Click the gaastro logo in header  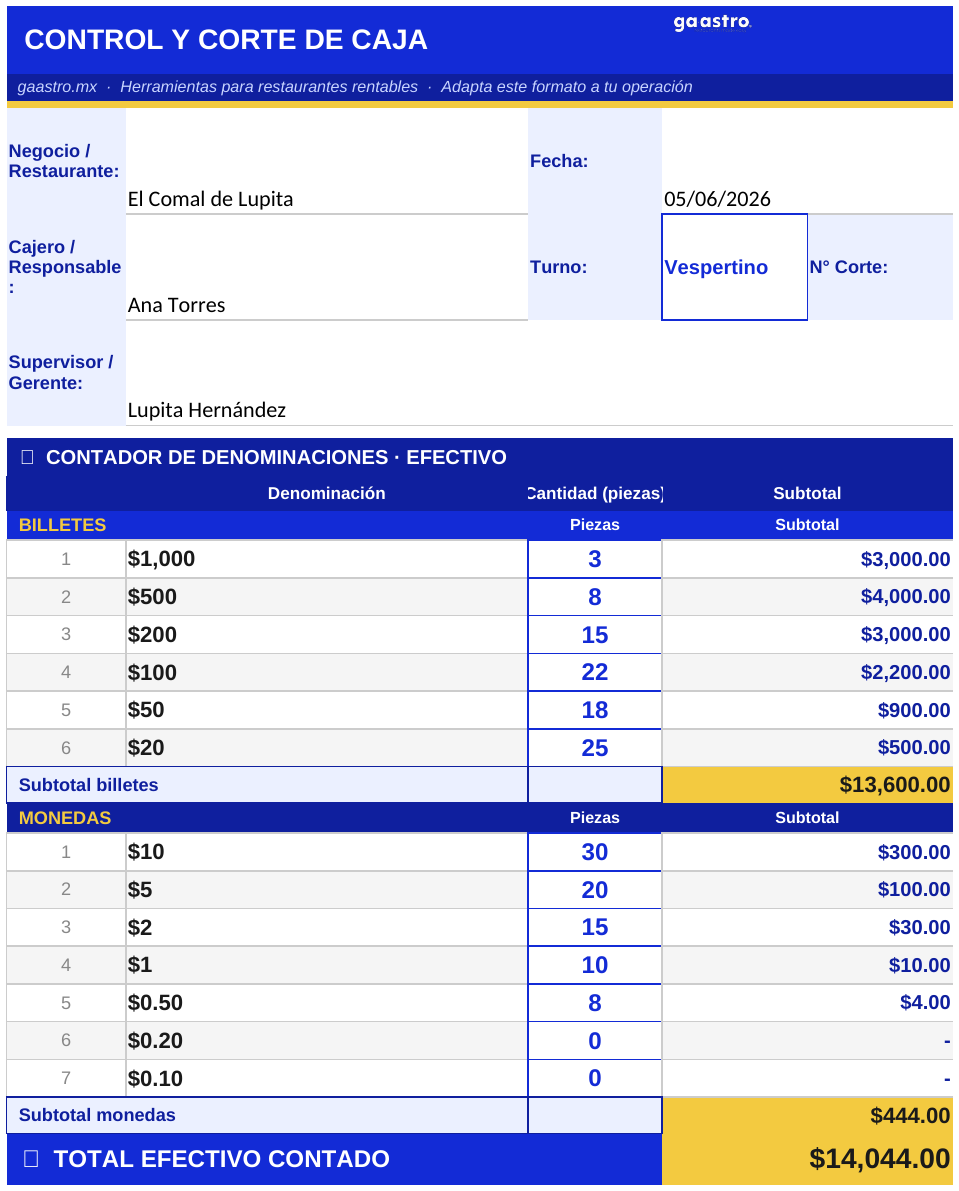[711, 23]
